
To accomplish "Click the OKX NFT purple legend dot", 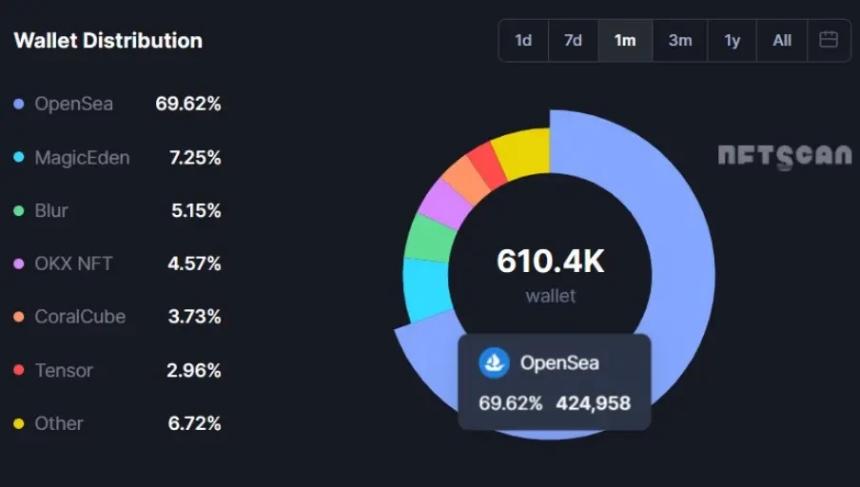I will tap(19, 264).
